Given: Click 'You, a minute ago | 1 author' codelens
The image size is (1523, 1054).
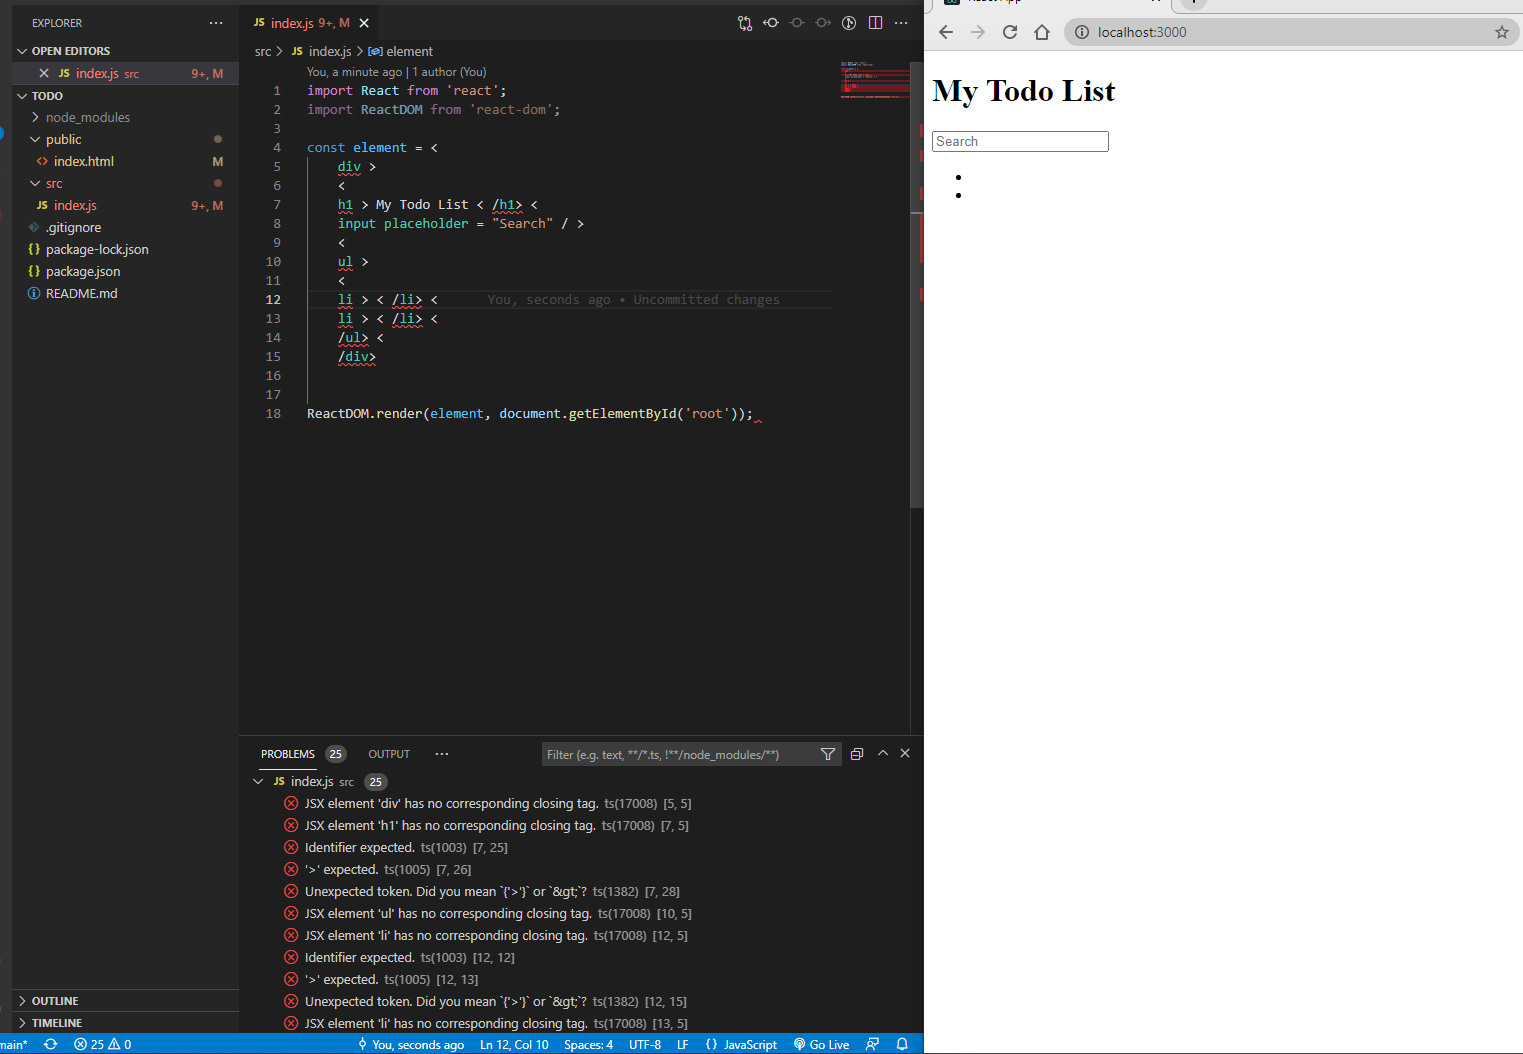Looking at the screenshot, I should [x=396, y=72].
